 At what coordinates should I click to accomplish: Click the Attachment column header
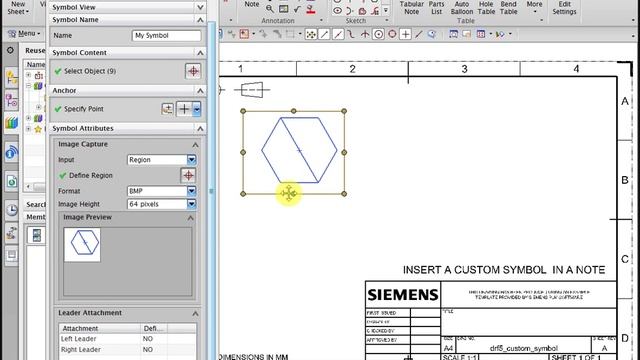coord(100,328)
